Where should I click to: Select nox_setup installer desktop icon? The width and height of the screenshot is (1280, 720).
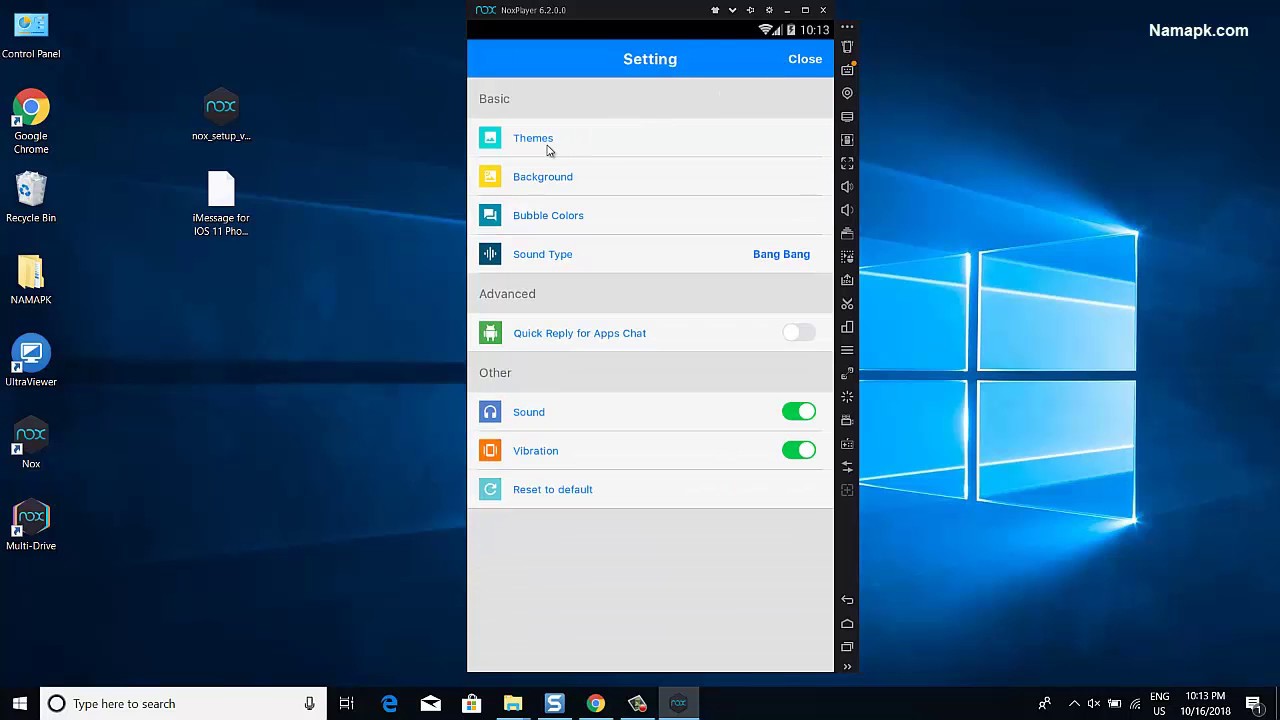click(221, 116)
